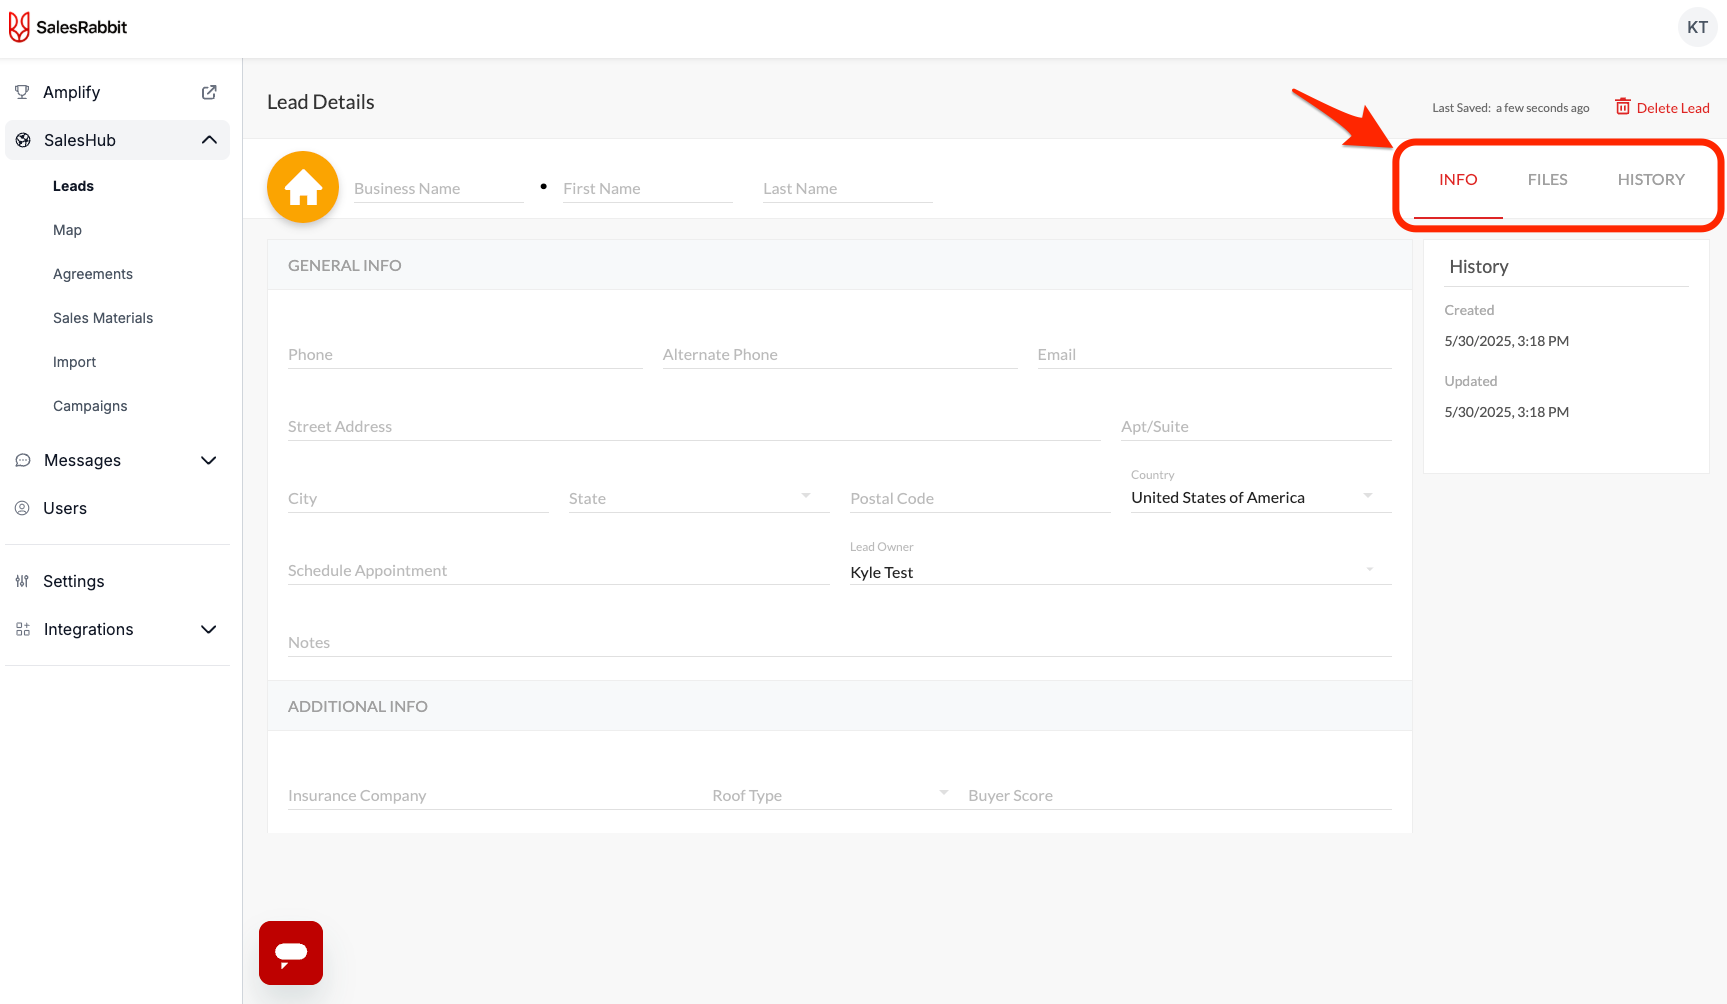Open the State dropdown
The image size is (1727, 1004).
[x=699, y=498]
